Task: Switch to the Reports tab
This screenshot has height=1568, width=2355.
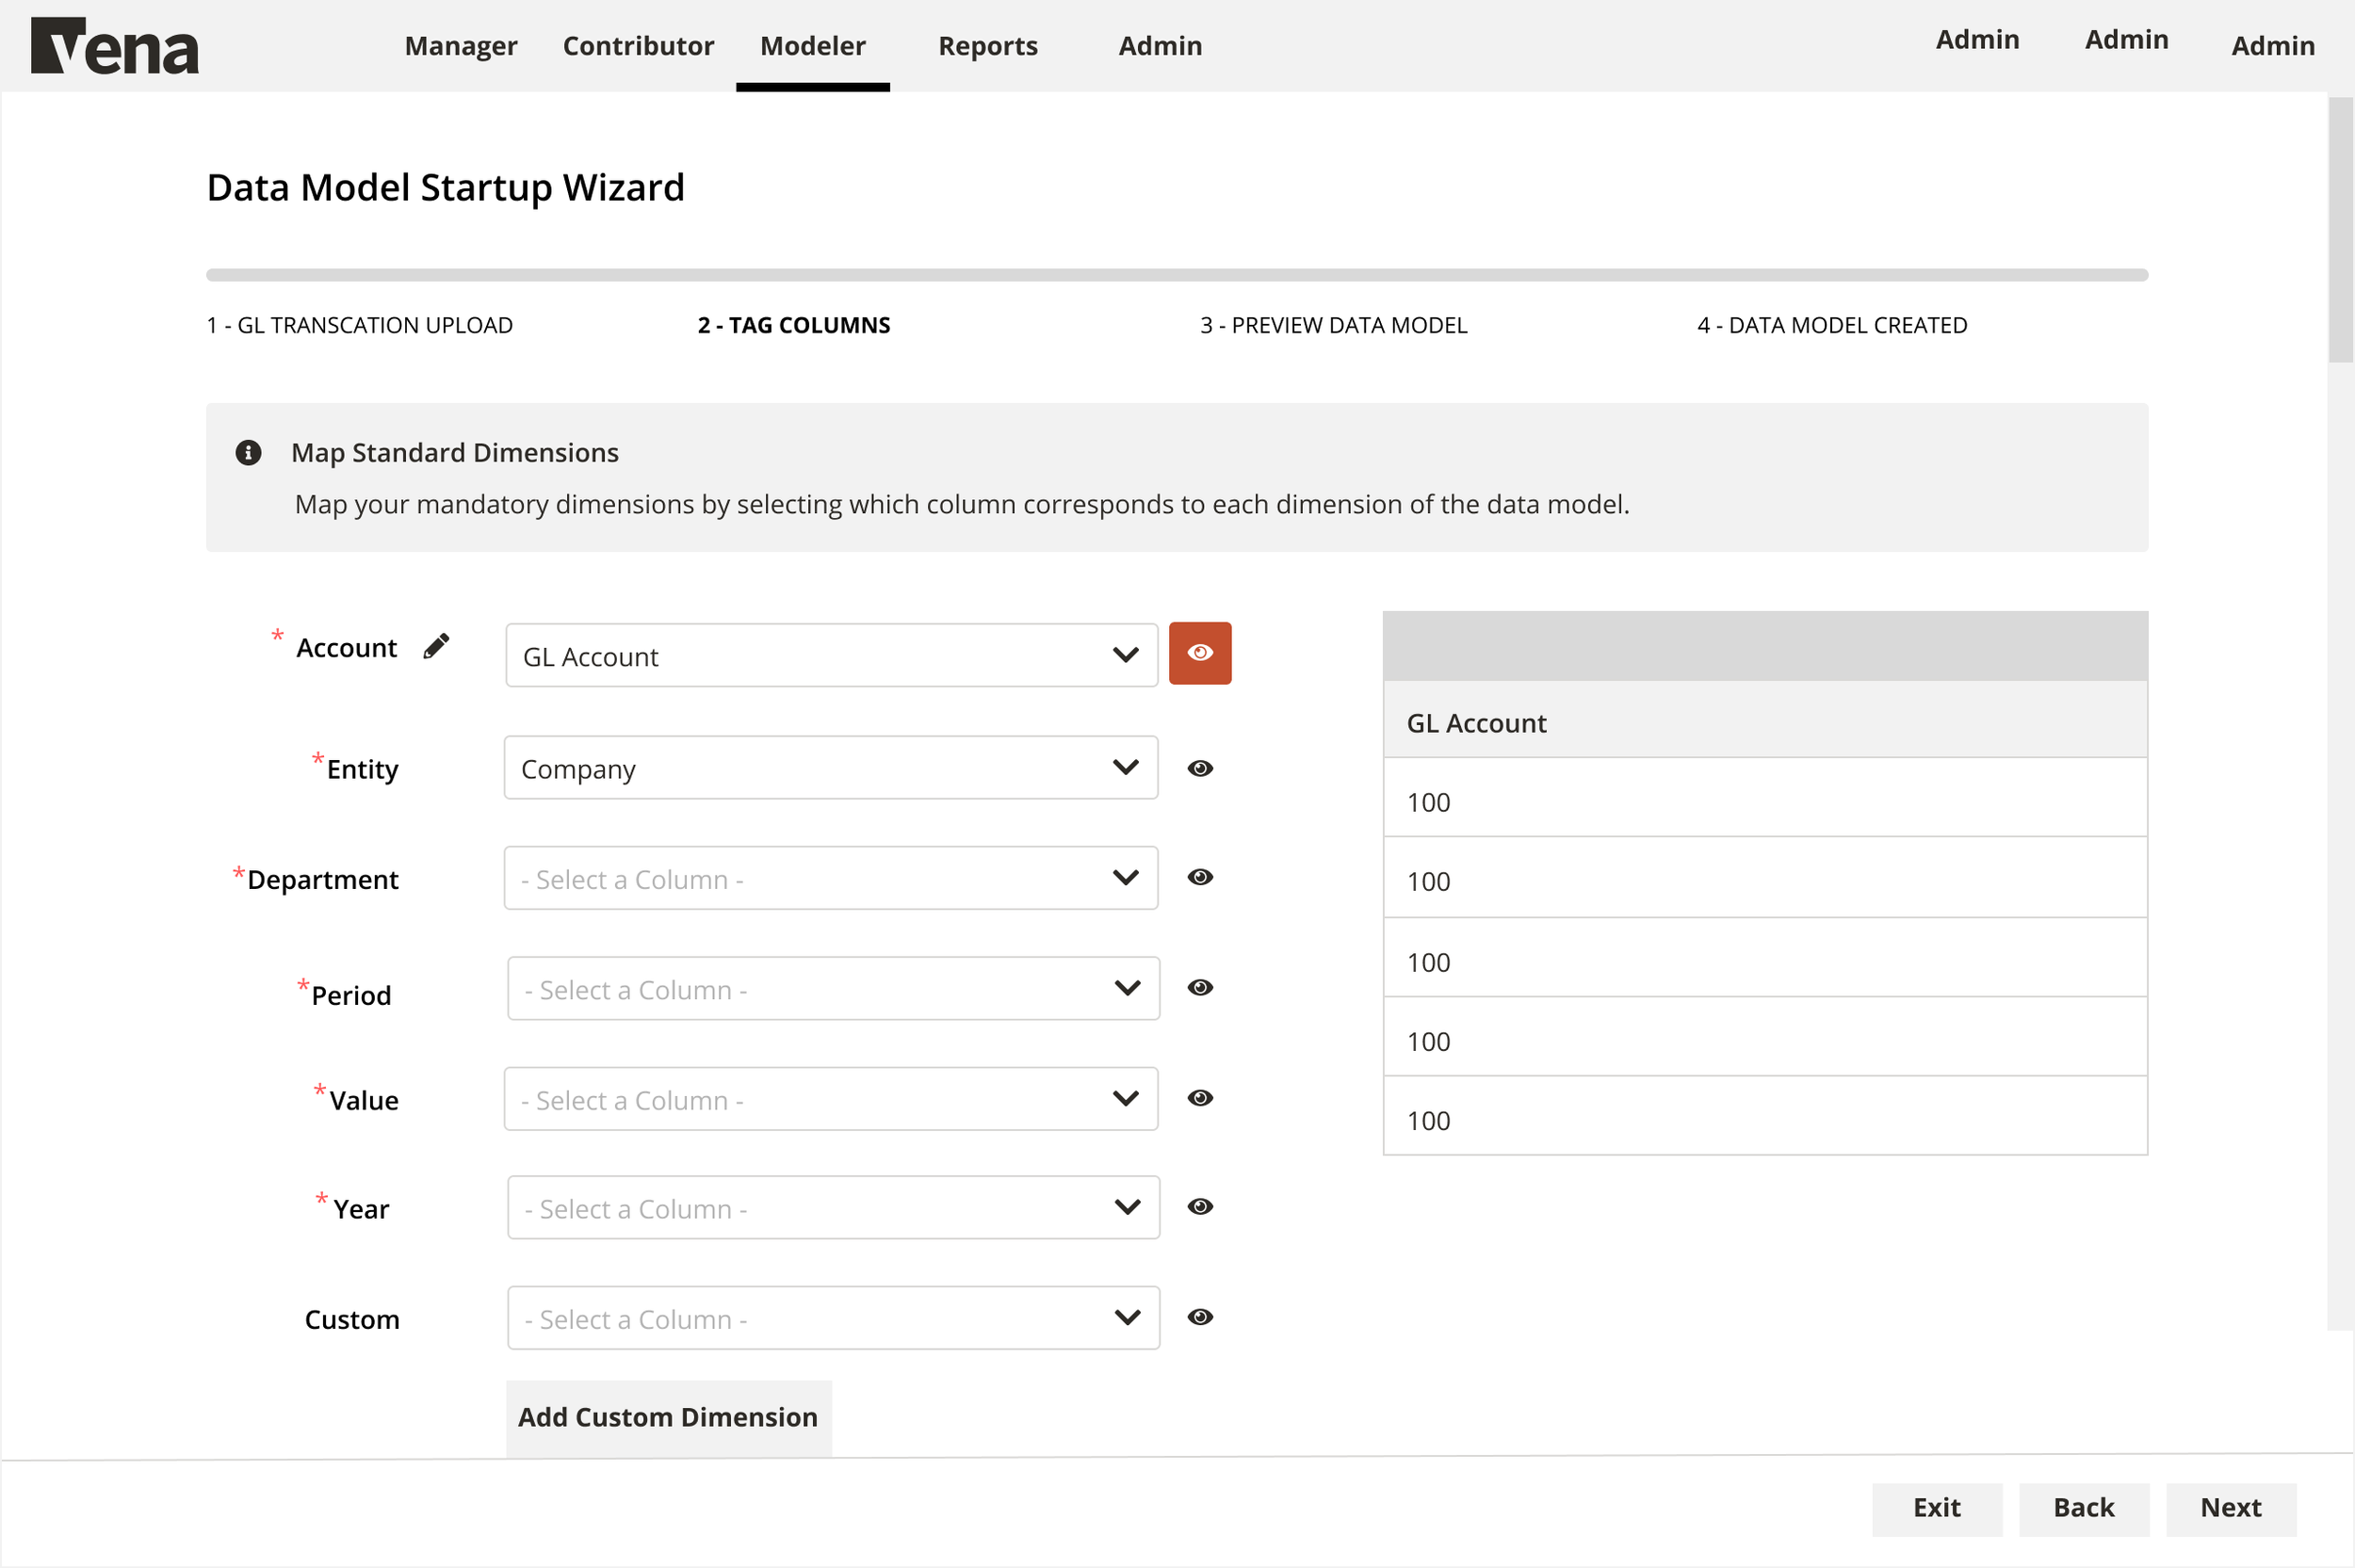Action: (987, 45)
